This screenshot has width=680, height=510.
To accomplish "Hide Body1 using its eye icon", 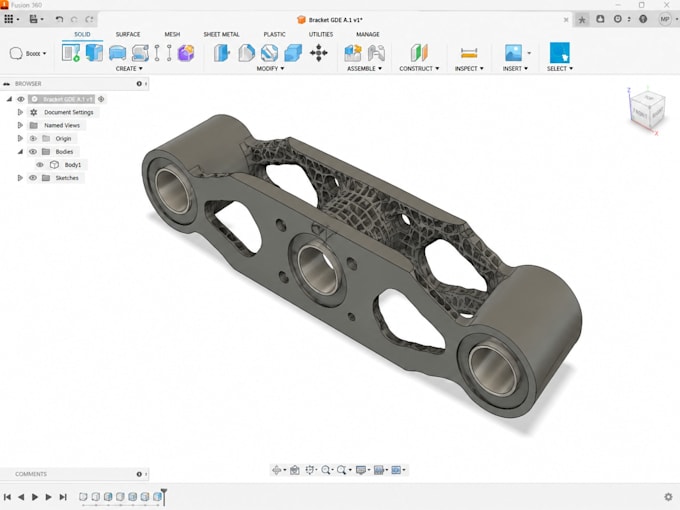I will 40,165.
